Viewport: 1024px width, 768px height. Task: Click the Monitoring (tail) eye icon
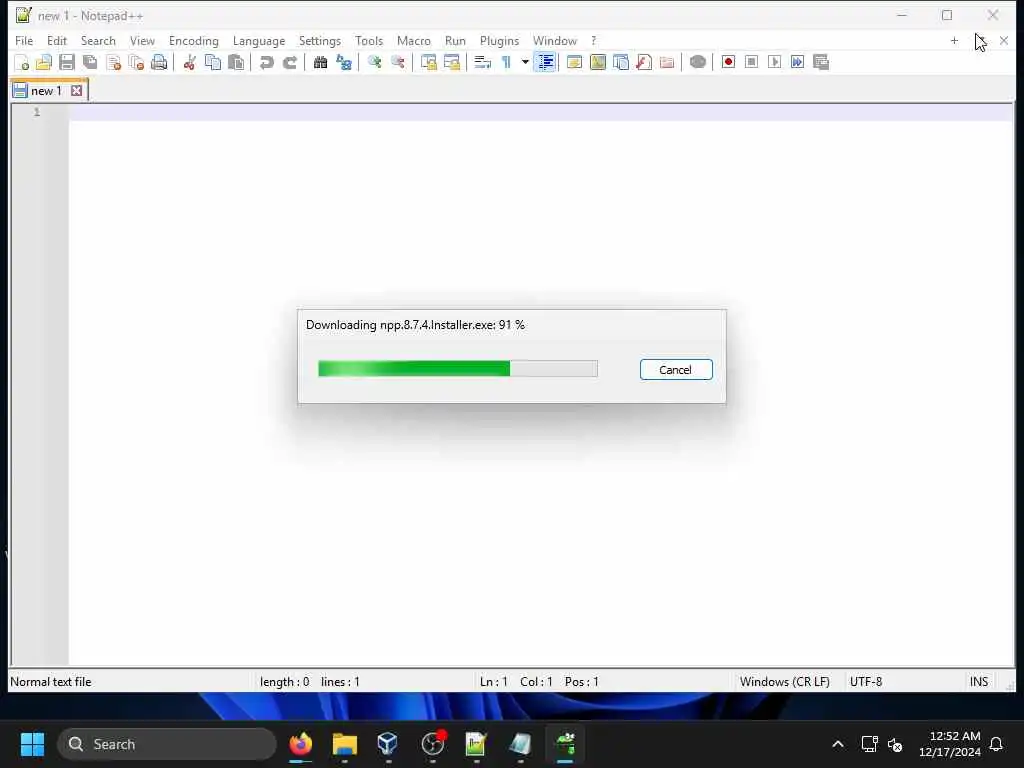(697, 62)
